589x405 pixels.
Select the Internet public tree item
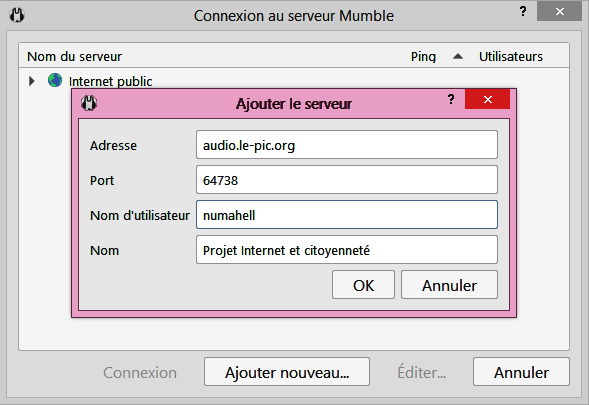coord(110,81)
